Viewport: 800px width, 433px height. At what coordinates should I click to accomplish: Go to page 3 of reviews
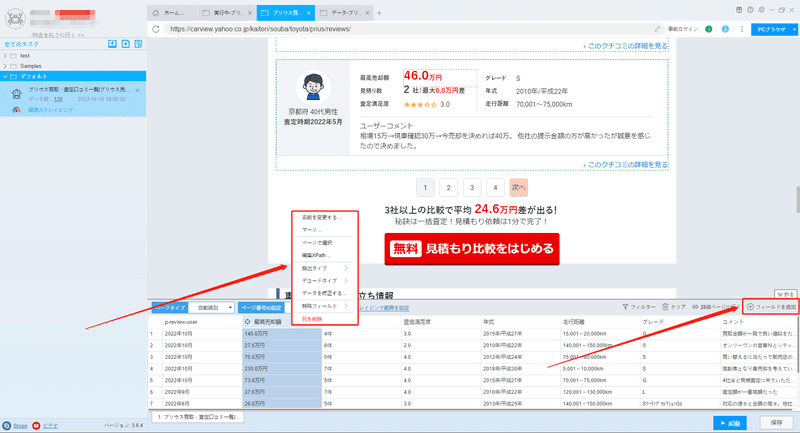point(472,187)
